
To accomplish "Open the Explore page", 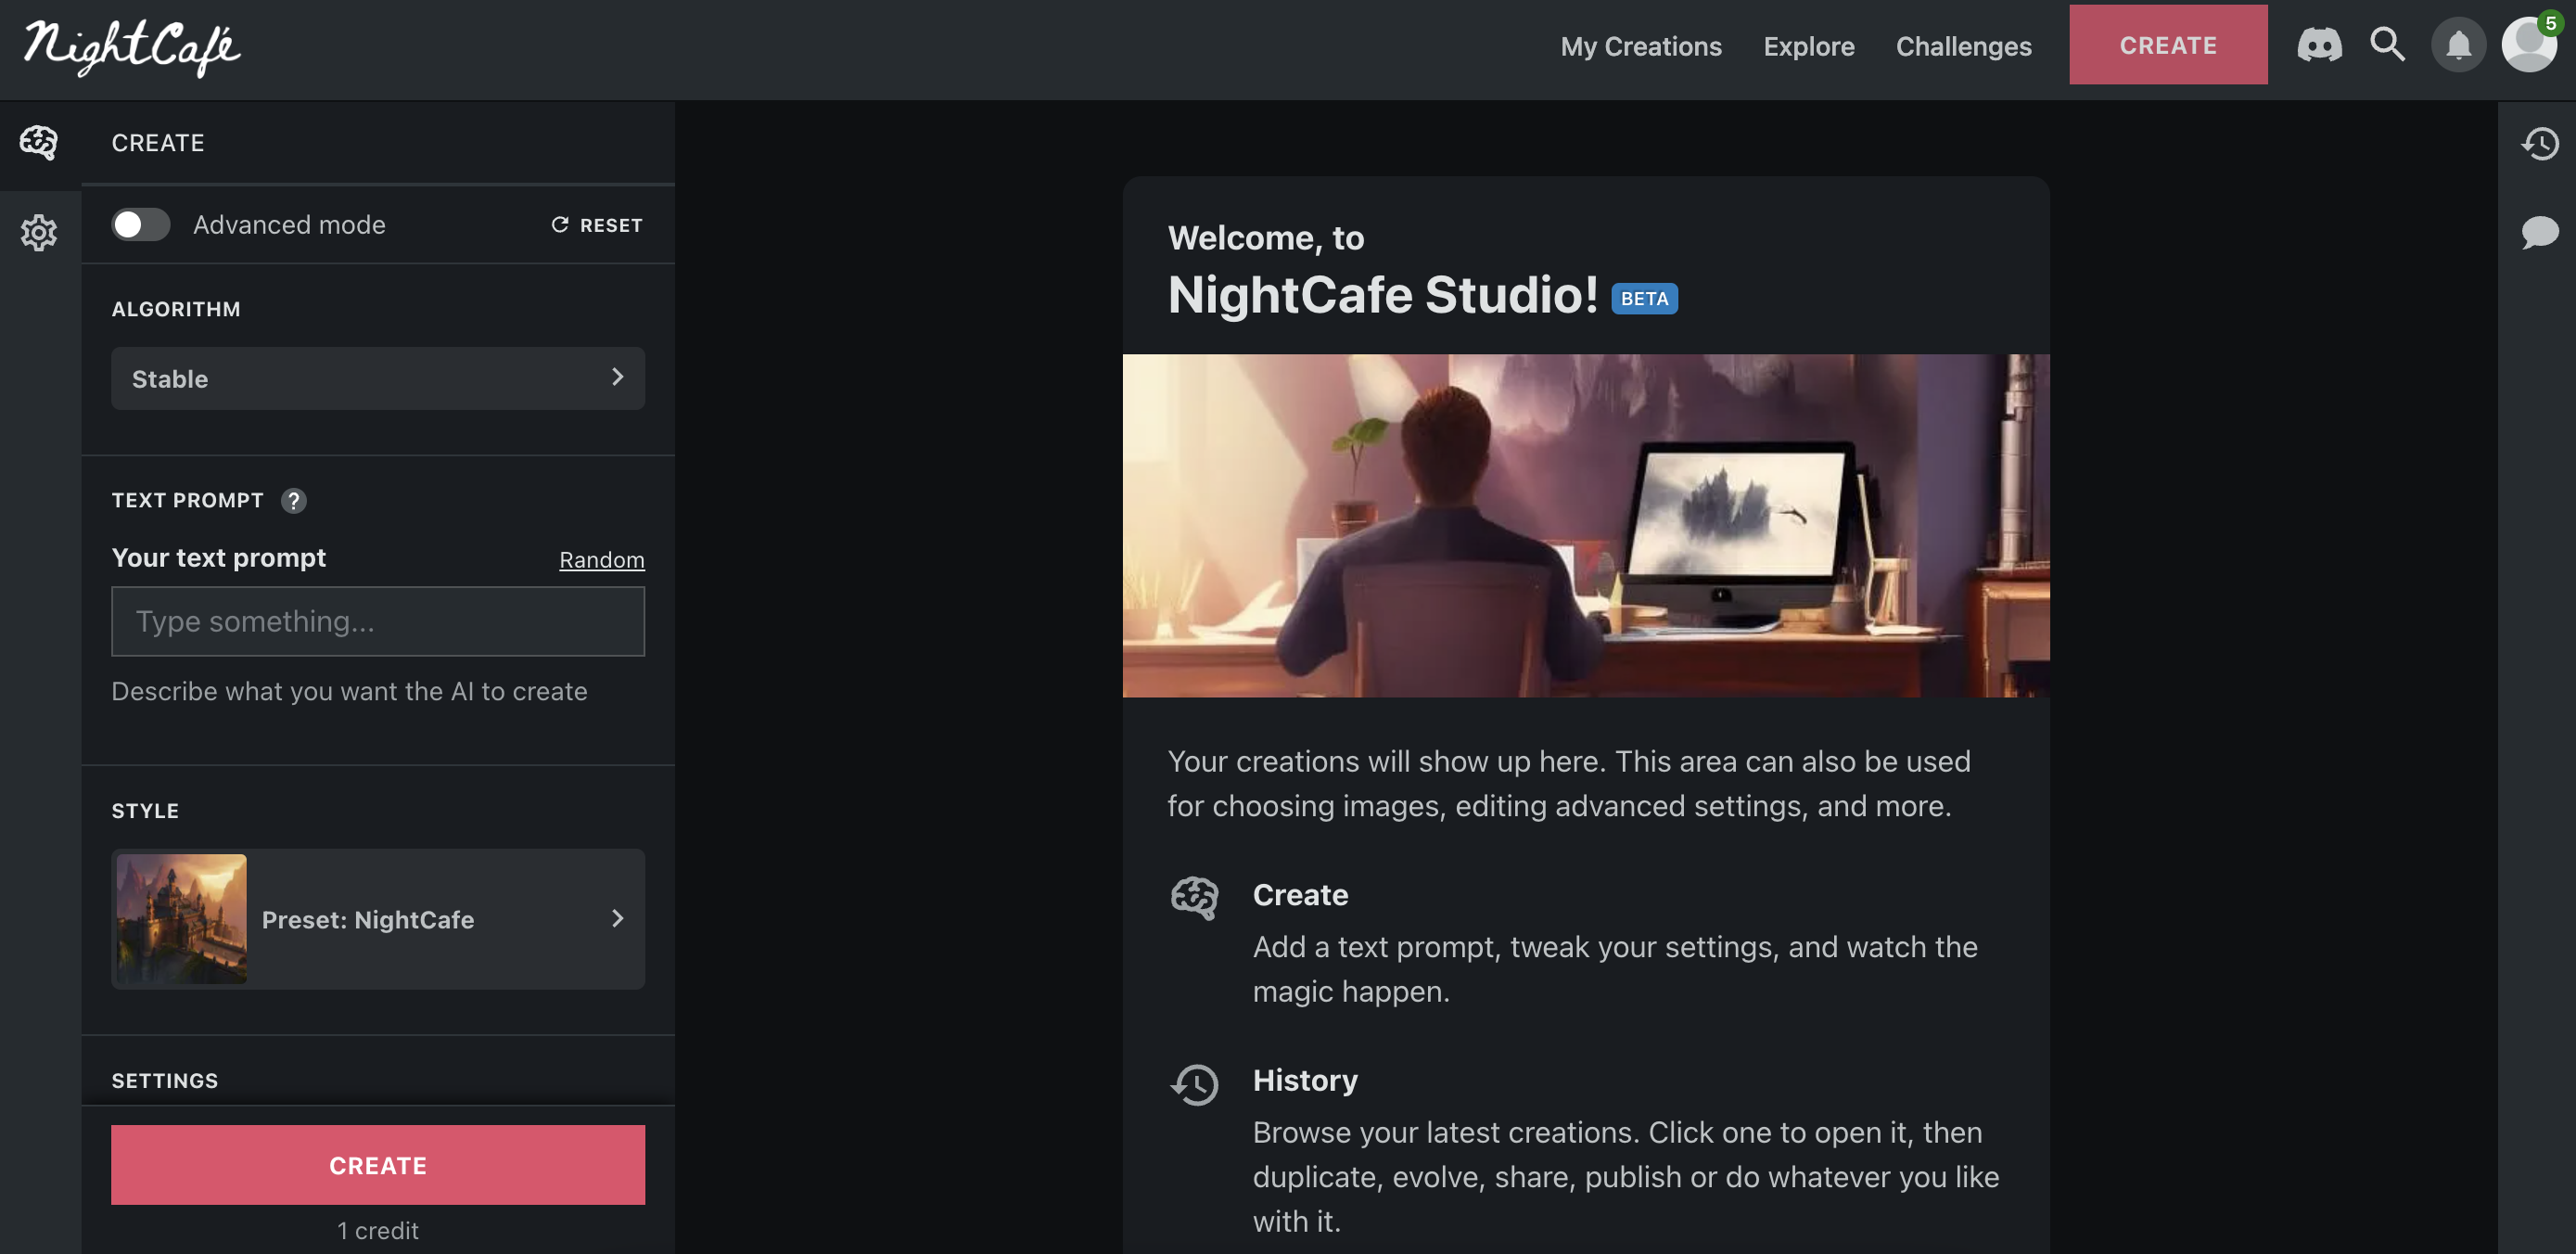I will [x=1808, y=47].
